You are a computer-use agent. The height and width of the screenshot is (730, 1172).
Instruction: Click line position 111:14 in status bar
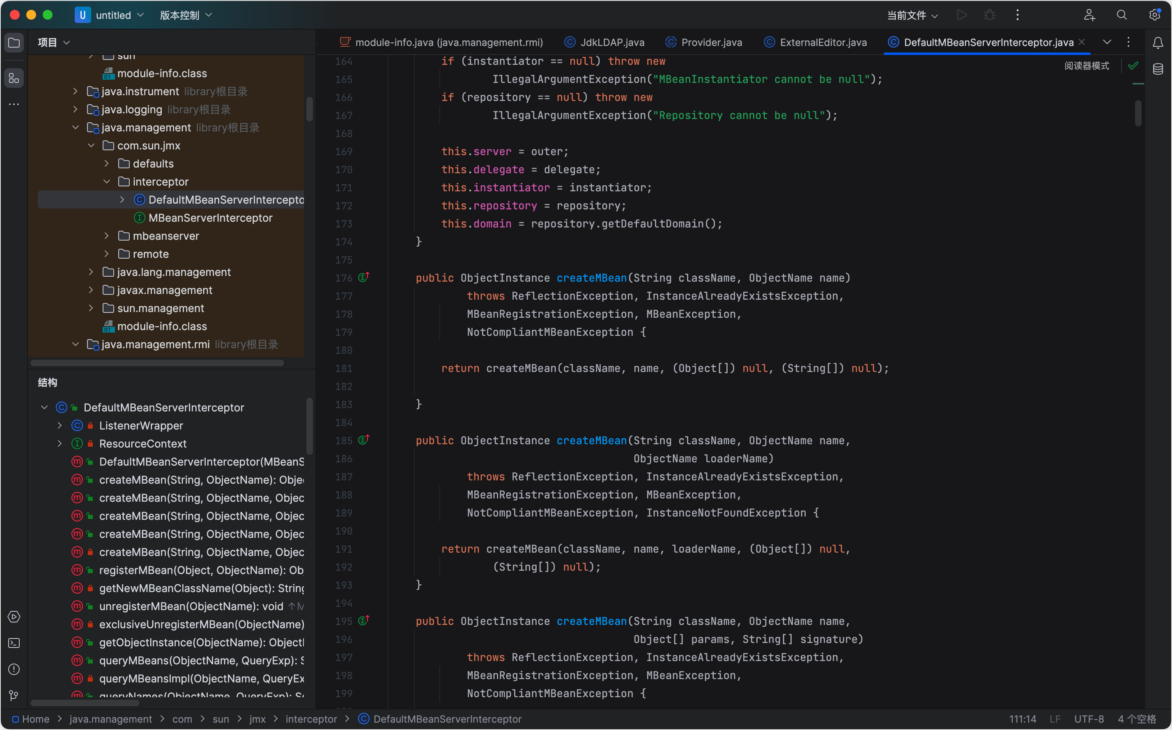point(1023,719)
